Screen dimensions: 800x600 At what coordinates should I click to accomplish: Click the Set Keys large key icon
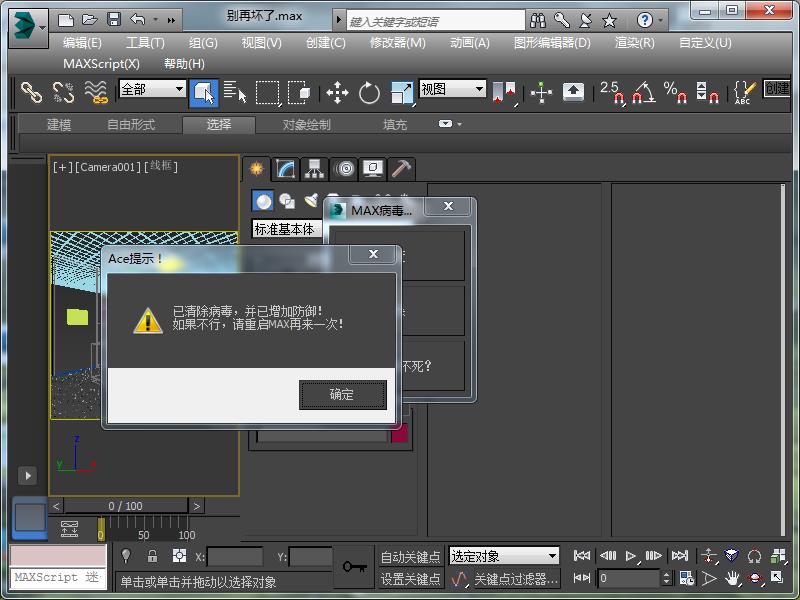[x=354, y=567]
